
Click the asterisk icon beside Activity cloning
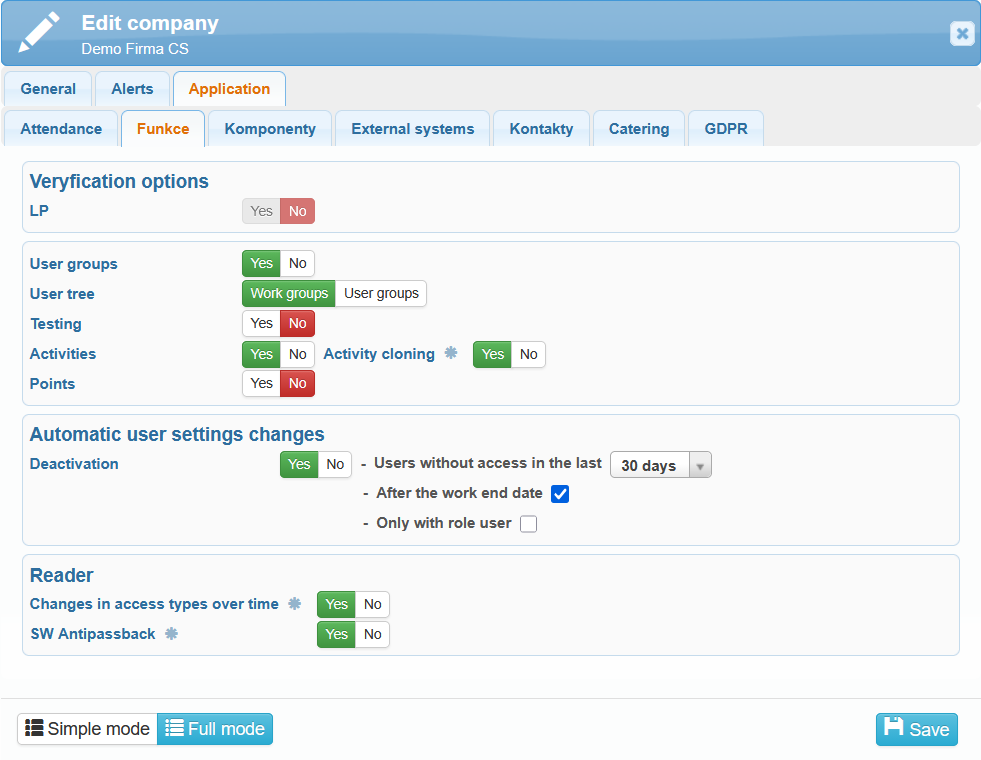451,353
